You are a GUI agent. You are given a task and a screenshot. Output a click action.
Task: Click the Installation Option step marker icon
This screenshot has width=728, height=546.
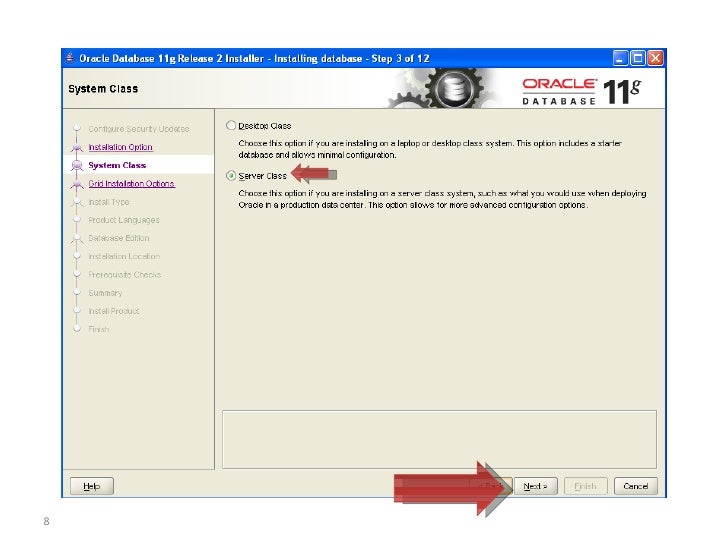[x=77, y=147]
